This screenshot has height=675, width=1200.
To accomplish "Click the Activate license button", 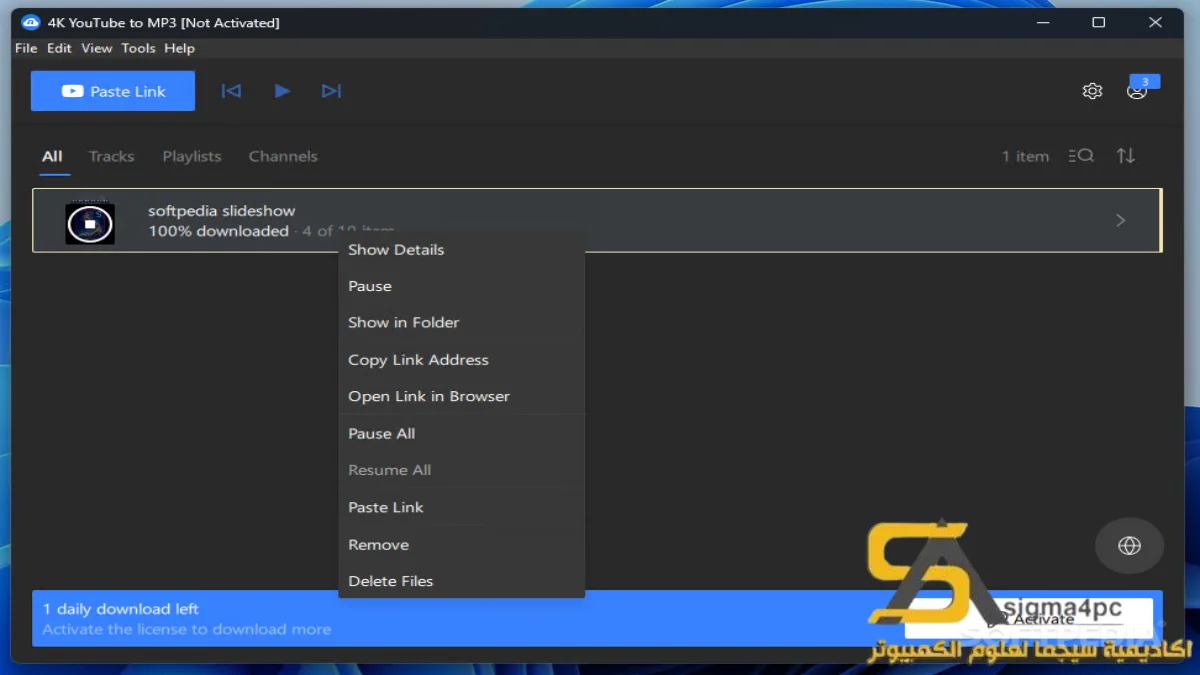I will 1028,619.
